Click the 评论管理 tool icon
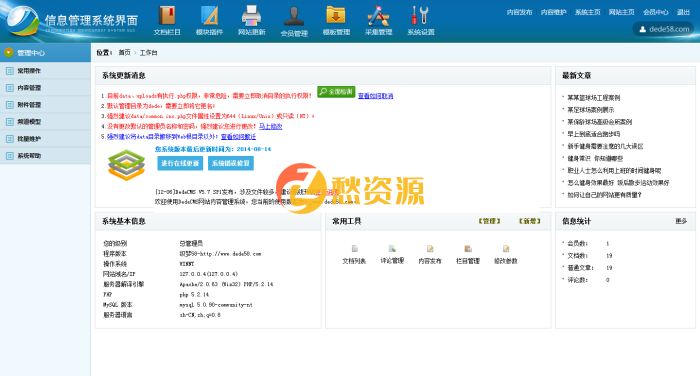Image resolution: width=700 pixels, height=376 pixels. (392, 249)
